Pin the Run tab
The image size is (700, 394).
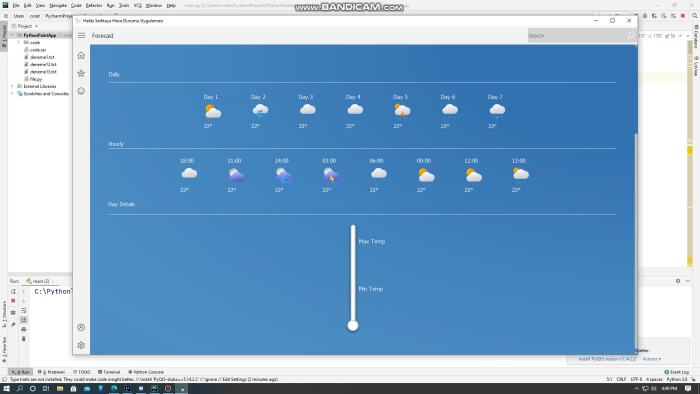13,324
